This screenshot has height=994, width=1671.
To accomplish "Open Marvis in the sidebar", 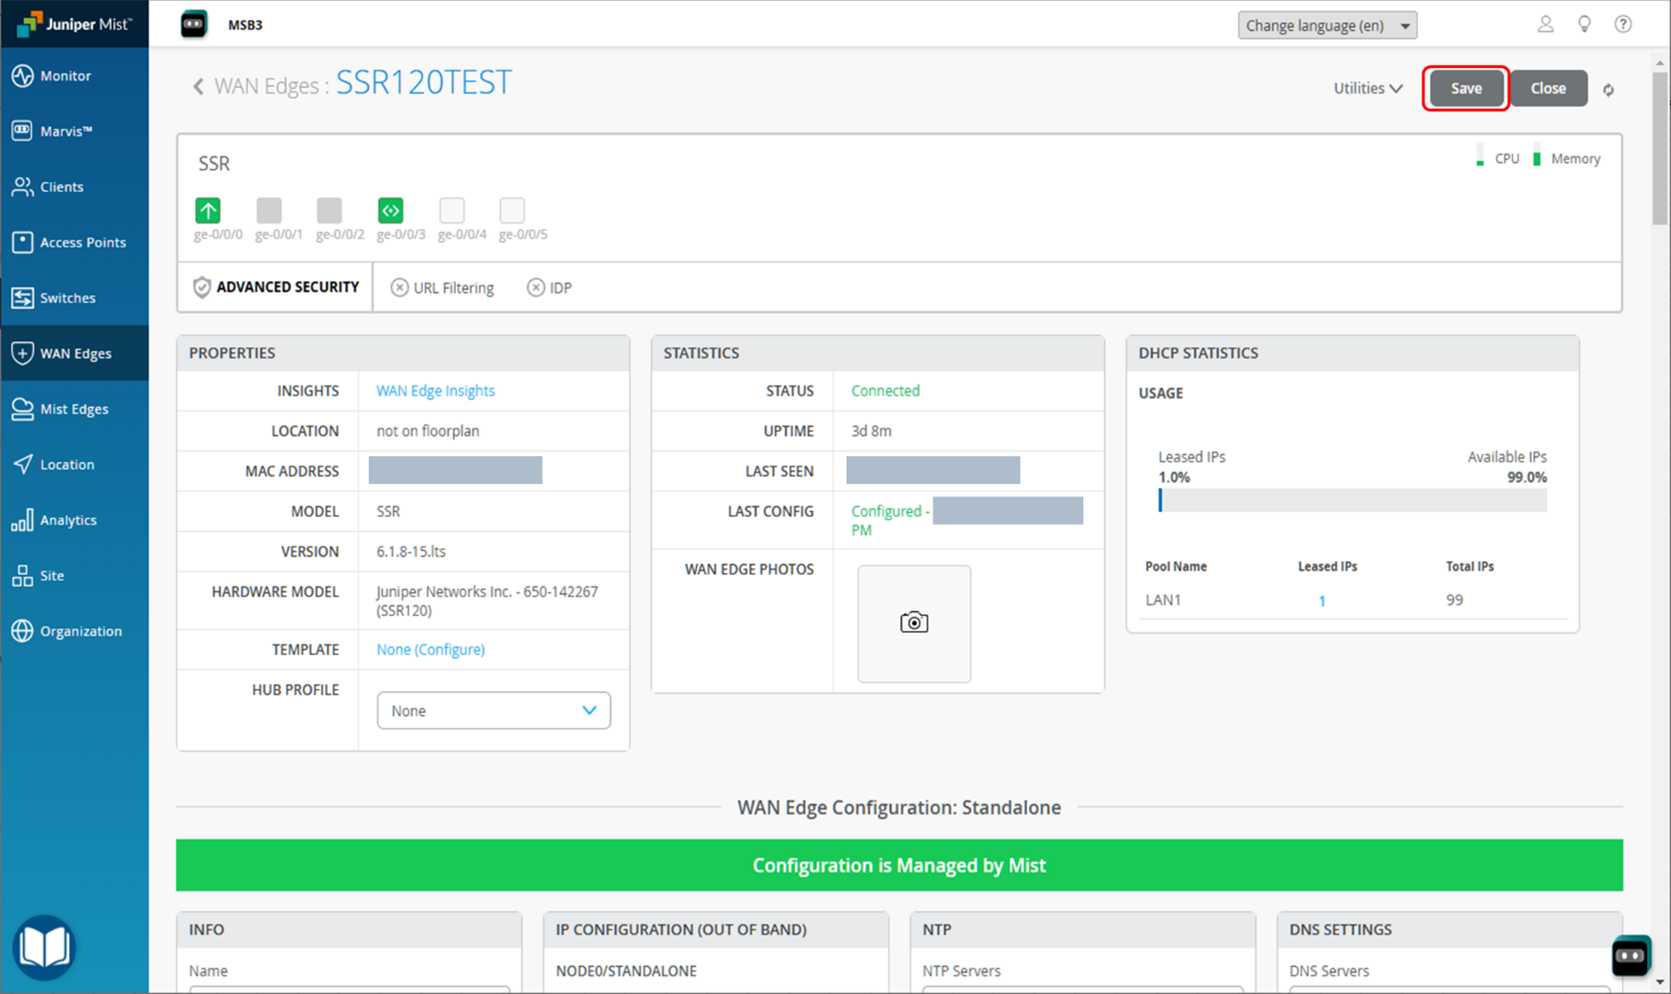I will click(x=74, y=131).
